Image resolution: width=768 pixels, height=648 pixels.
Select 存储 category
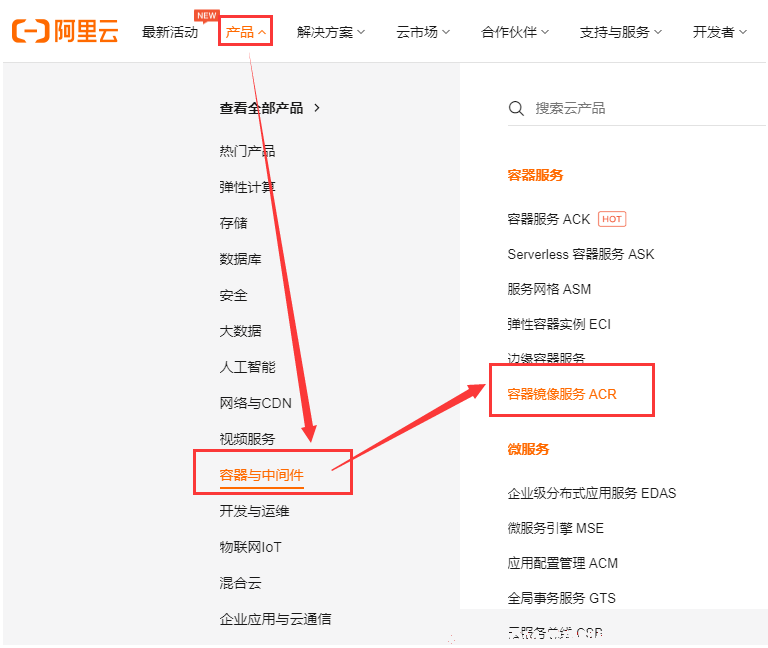[233, 223]
